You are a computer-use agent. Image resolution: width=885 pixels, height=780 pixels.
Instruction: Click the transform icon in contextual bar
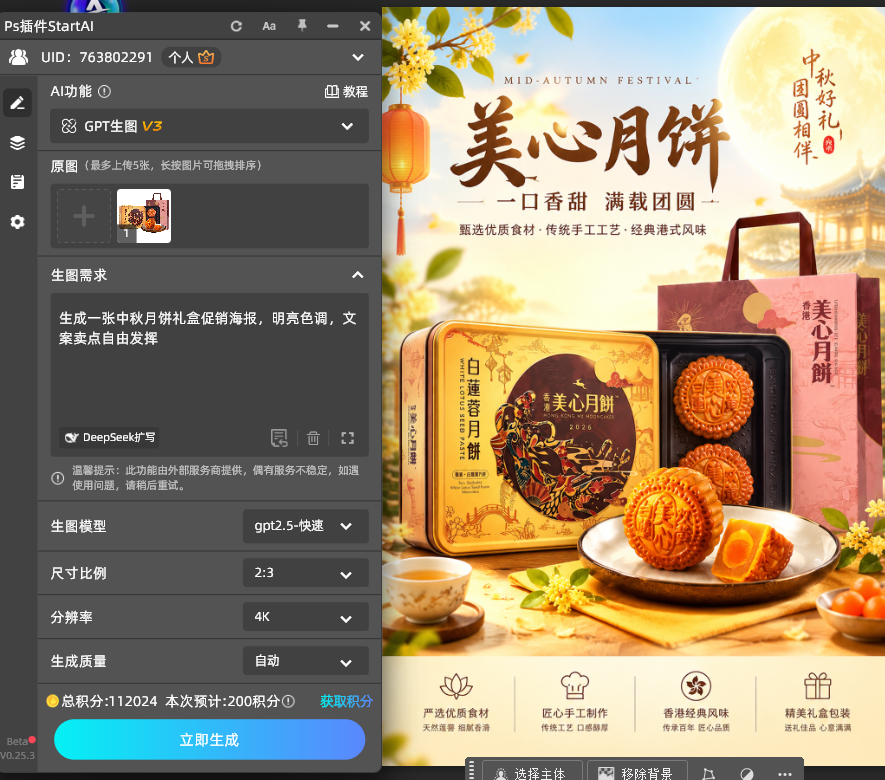click(708, 774)
